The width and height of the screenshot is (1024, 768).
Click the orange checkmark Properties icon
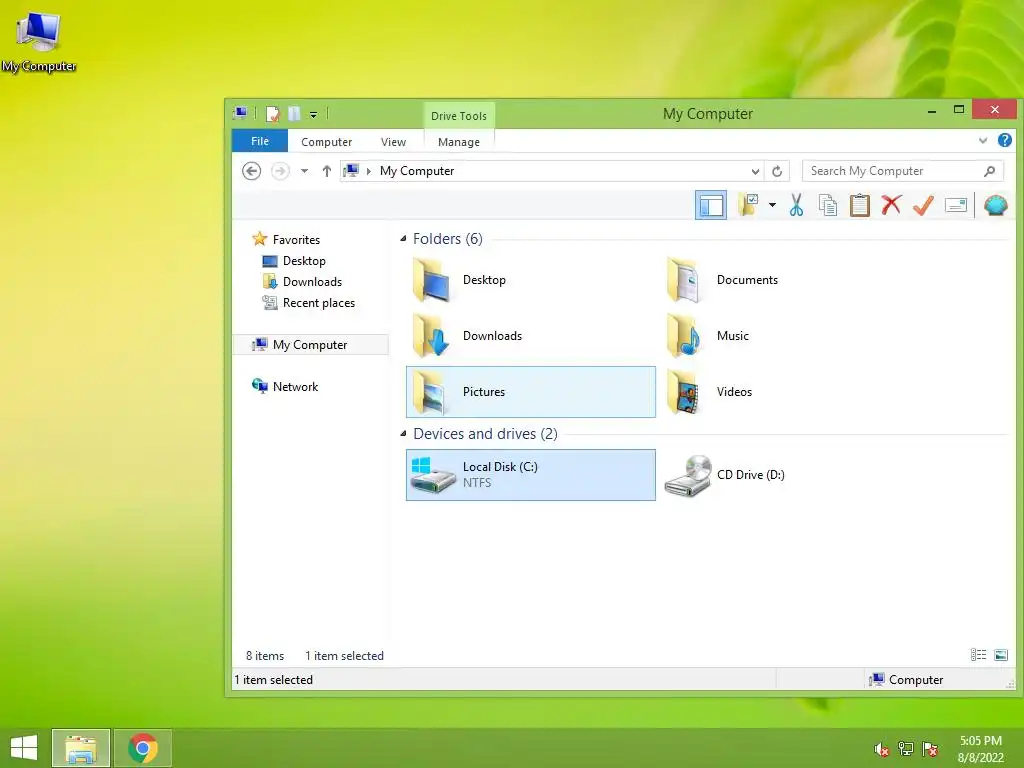pos(923,206)
